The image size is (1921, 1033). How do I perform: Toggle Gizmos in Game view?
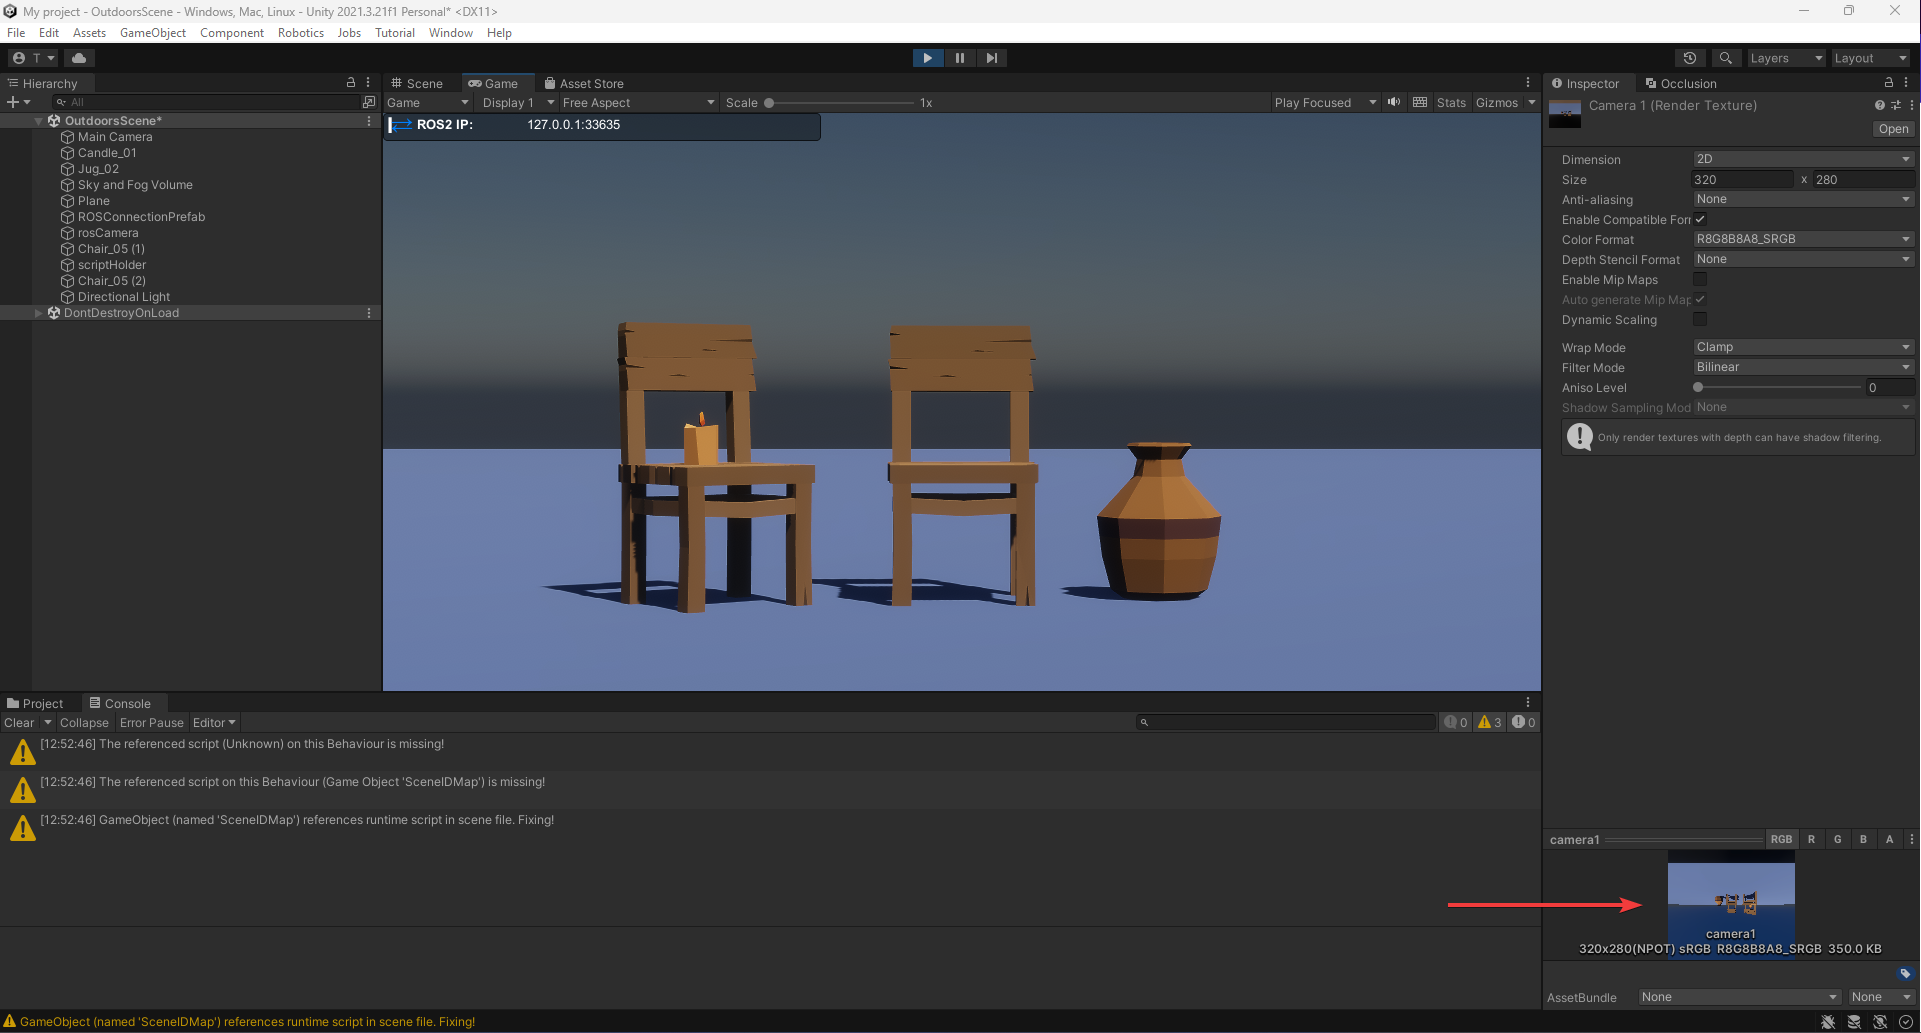click(x=1497, y=102)
